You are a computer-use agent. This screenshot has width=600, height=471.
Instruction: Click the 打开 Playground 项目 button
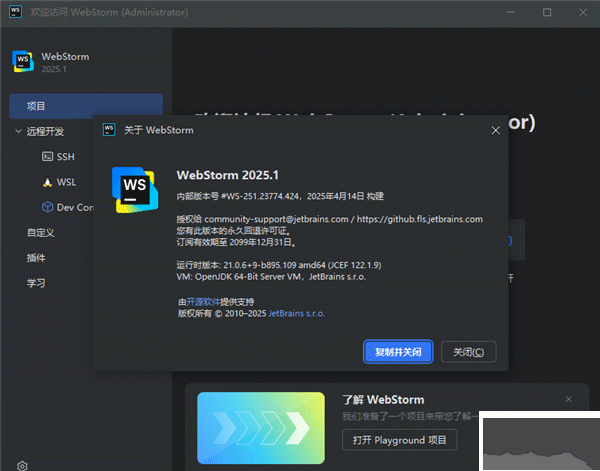399,440
